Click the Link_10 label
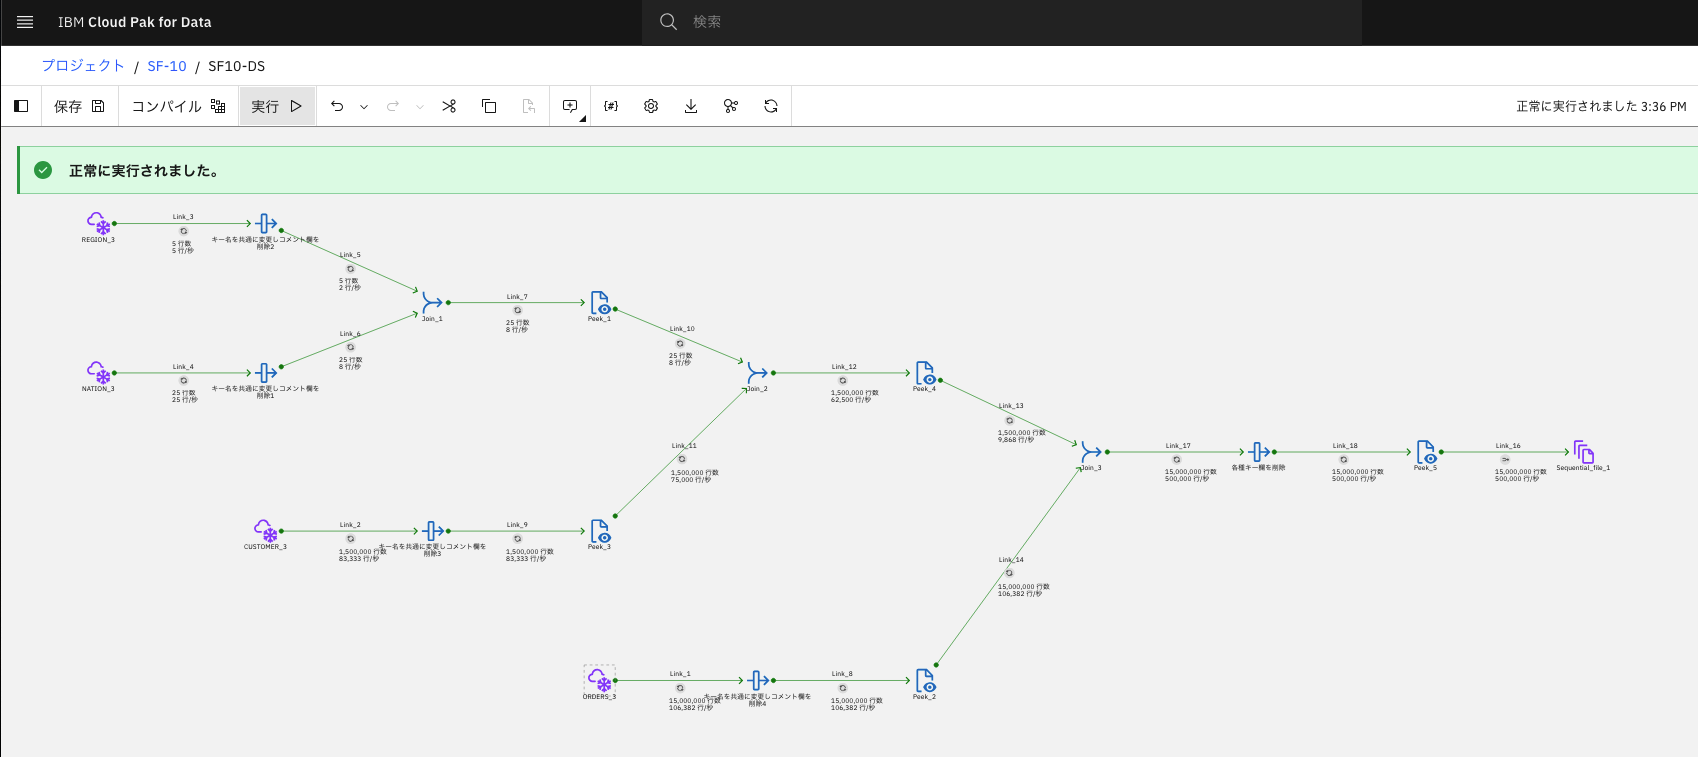Image resolution: width=1698 pixels, height=757 pixels. click(x=682, y=329)
